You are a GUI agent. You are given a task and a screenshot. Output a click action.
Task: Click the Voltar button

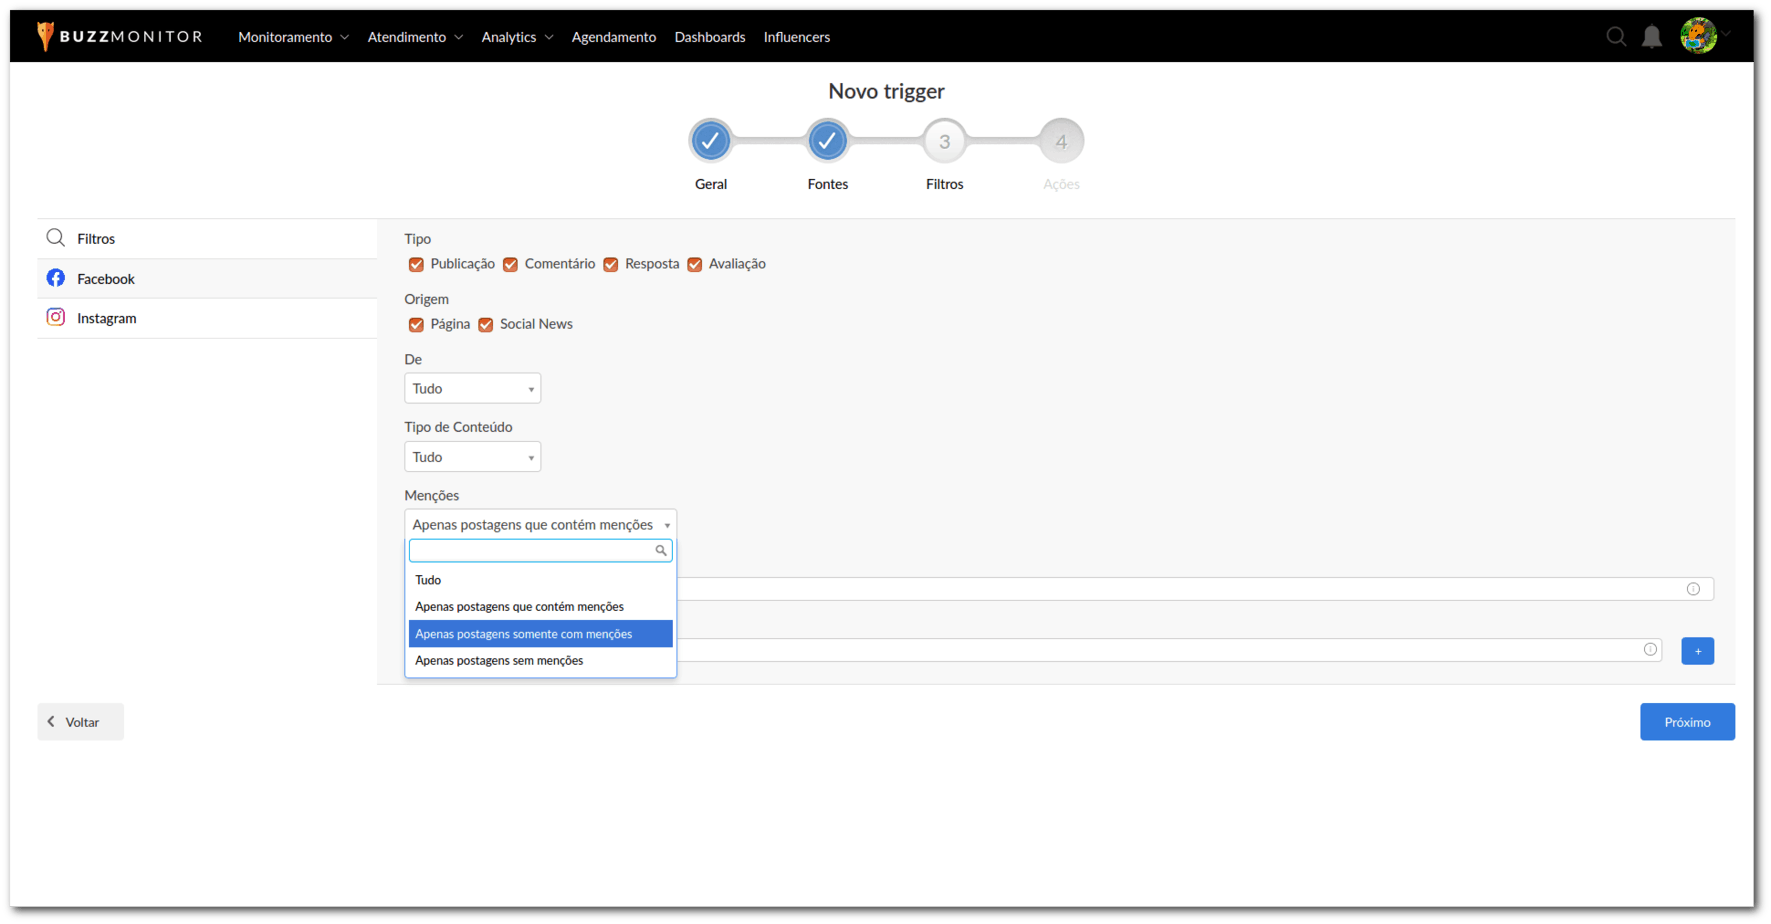click(x=81, y=722)
